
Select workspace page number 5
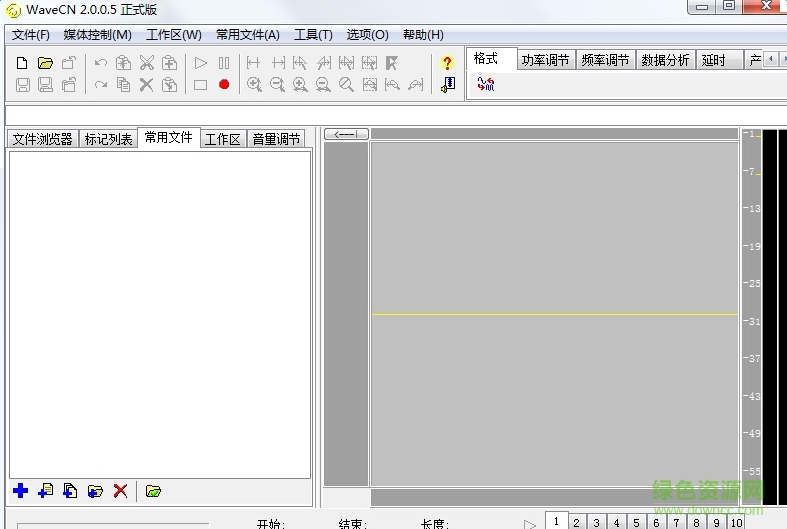pyautogui.click(x=636, y=522)
